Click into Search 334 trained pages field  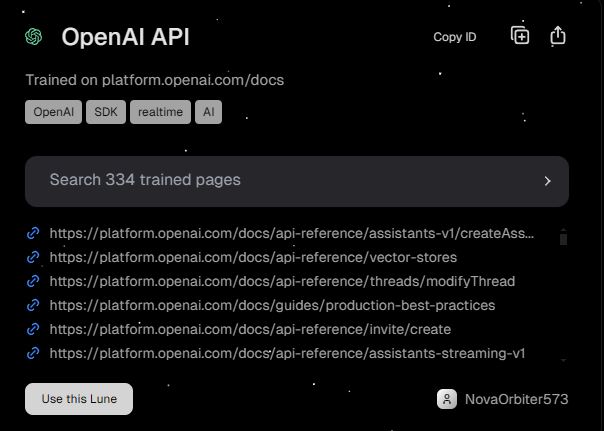pos(280,181)
